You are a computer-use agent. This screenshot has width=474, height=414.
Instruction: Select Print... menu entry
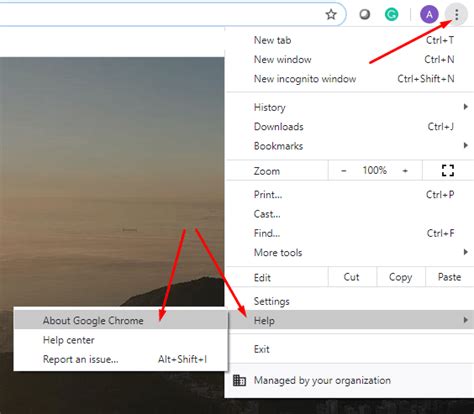click(350, 194)
